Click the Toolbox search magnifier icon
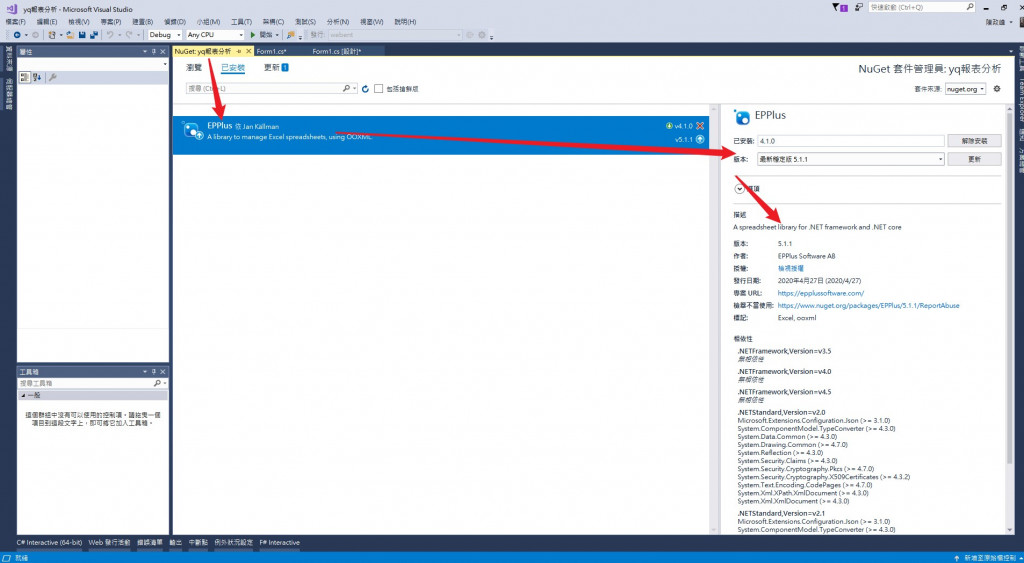This screenshot has height=563, width=1024. tap(157, 383)
